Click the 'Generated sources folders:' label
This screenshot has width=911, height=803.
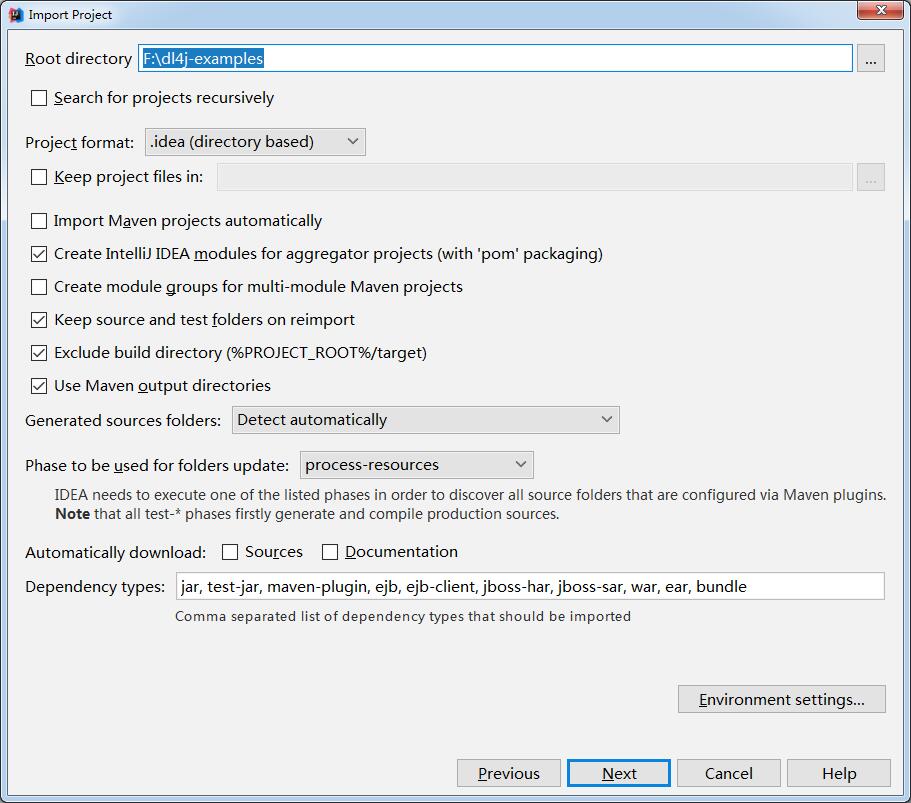[x=123, y=420]
